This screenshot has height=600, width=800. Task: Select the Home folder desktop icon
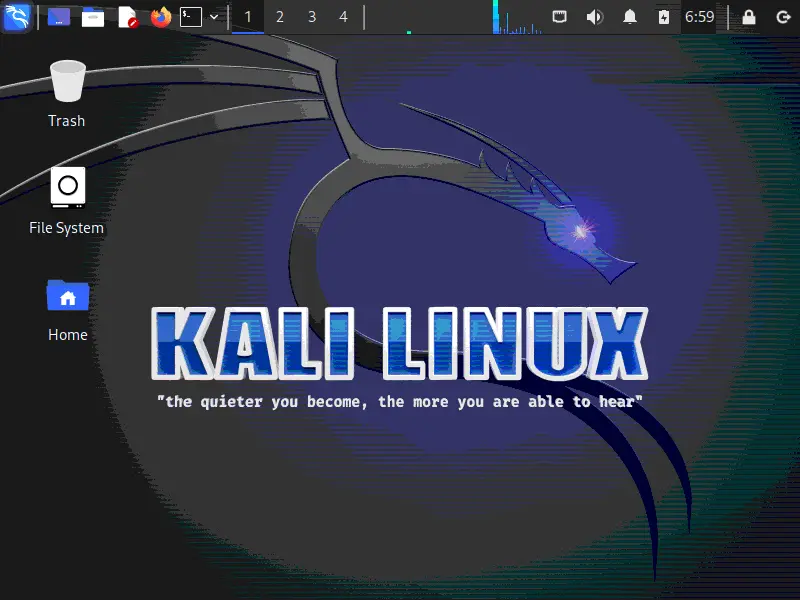pyautogui.click(x=67, y=295)
